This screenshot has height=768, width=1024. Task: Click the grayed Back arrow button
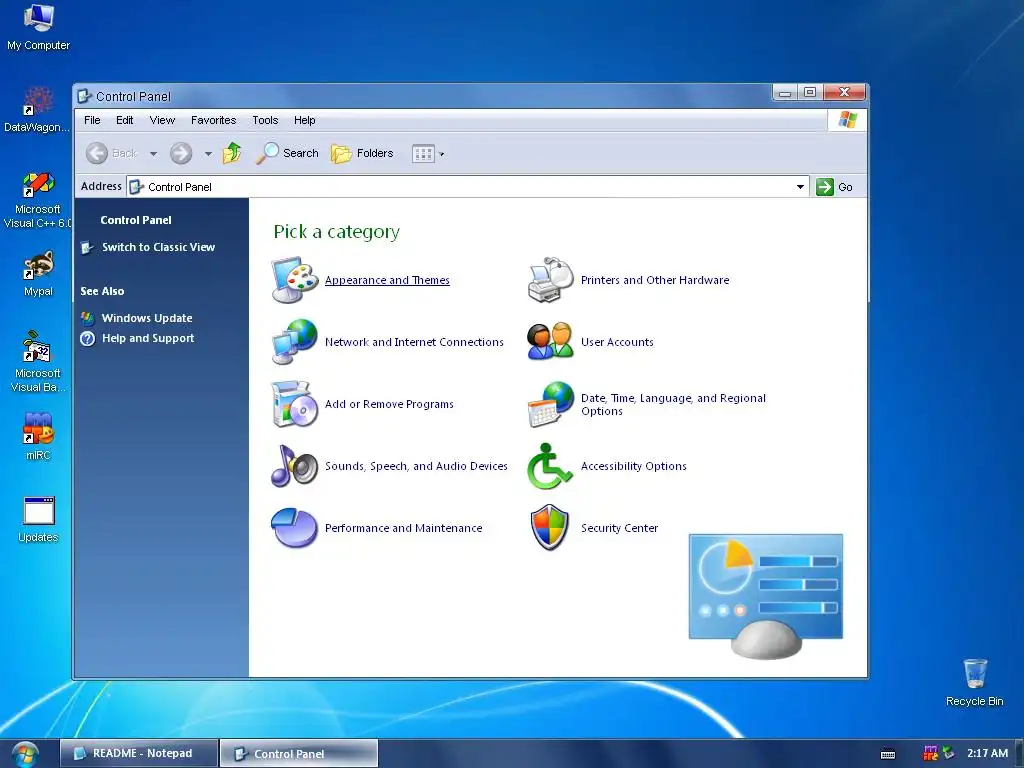pos(111,153)
